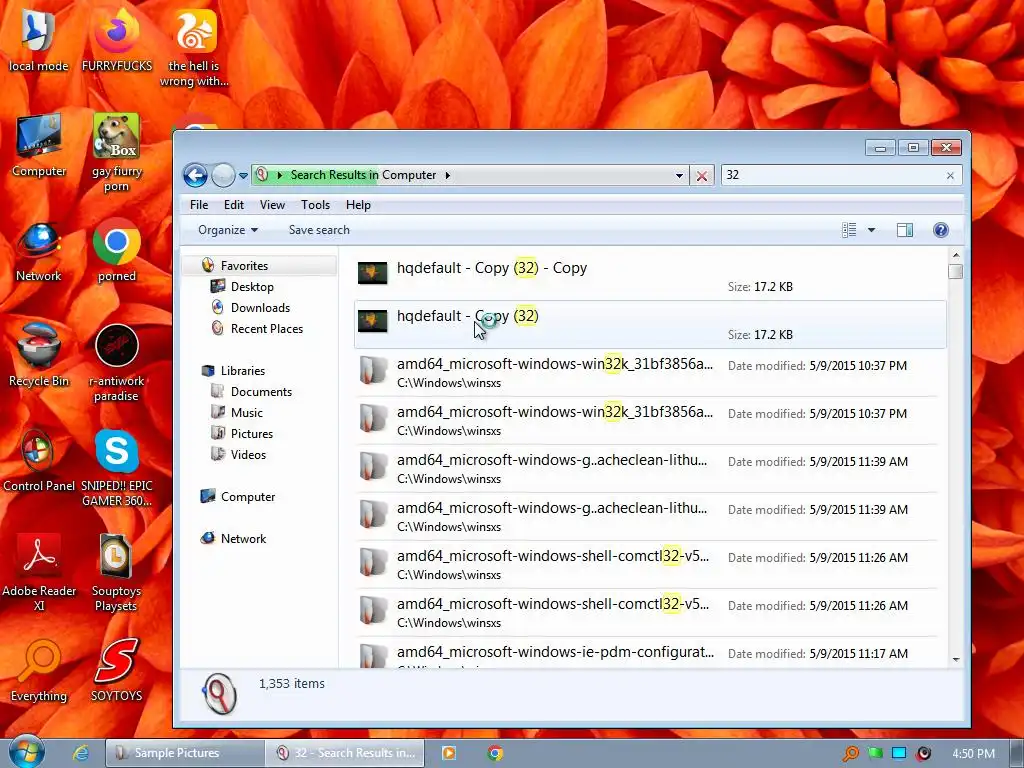The image size is (1024, 768).
Task: Open the Network desktop icon
Action: [39, 251]
